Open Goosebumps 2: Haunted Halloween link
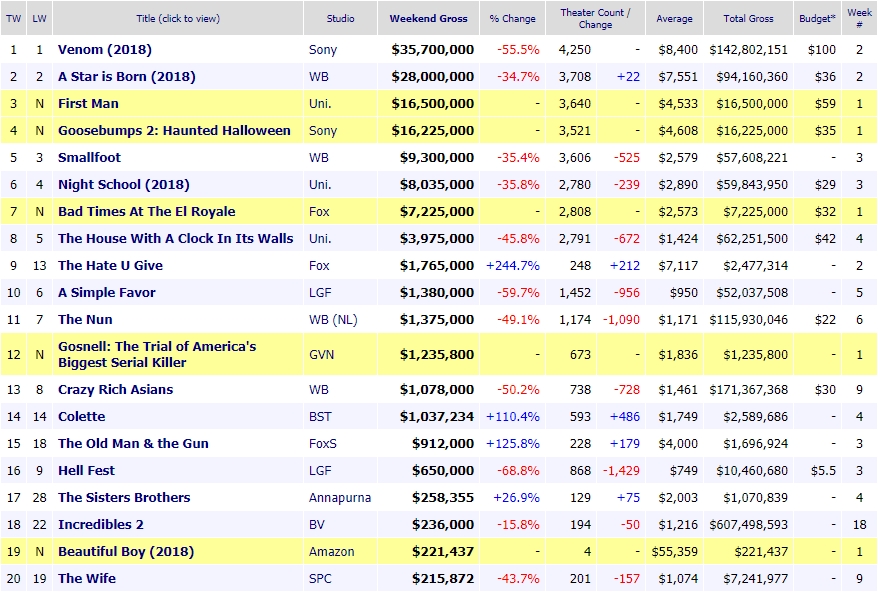Image resolution: width=878 pixels, height=592 pixels. 174,130
